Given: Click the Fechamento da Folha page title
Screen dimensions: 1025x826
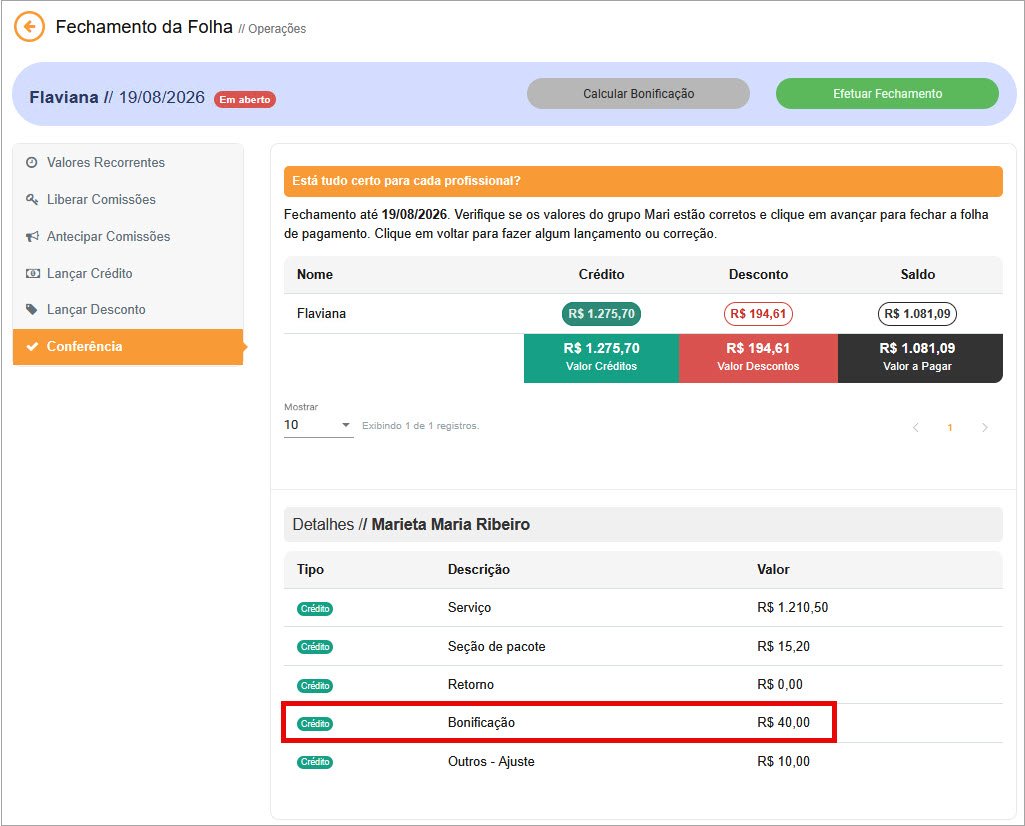Looking at the screenshot, I should (144, 27).
